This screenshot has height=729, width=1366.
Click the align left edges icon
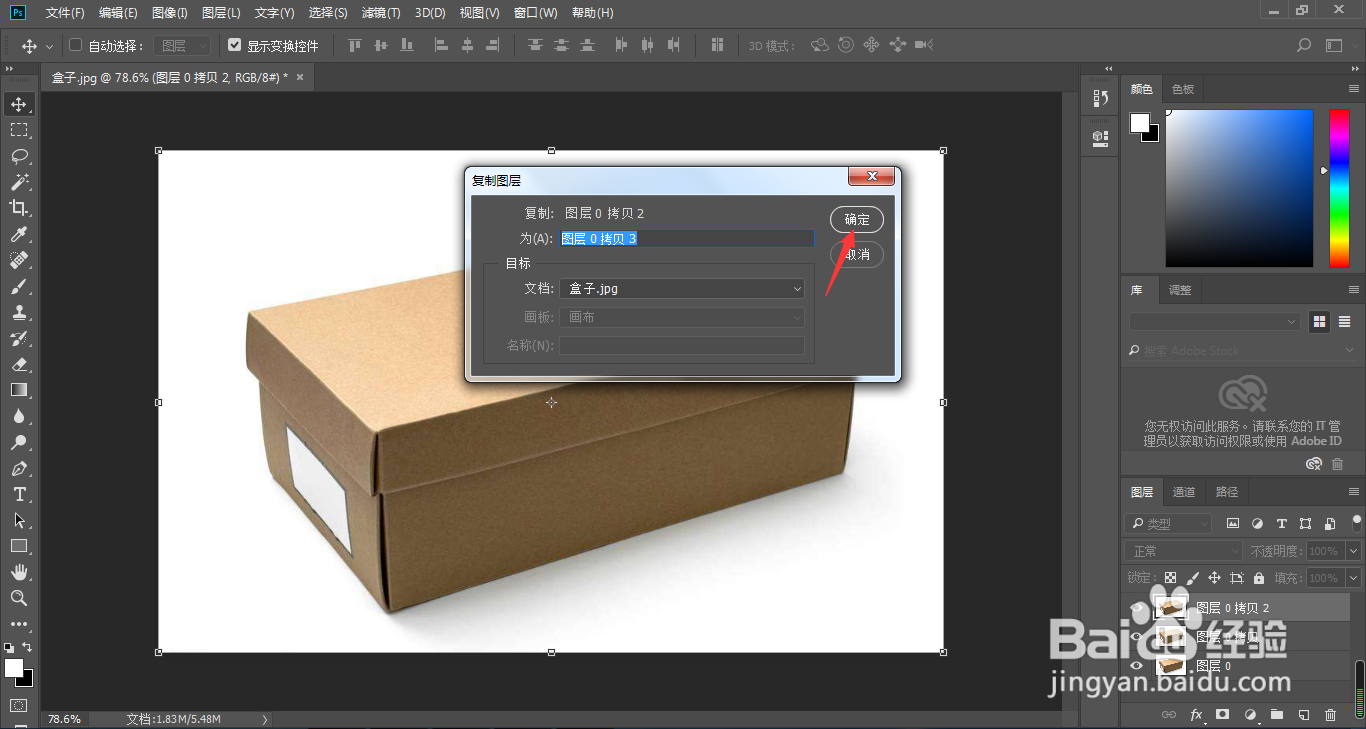[441, 45]
